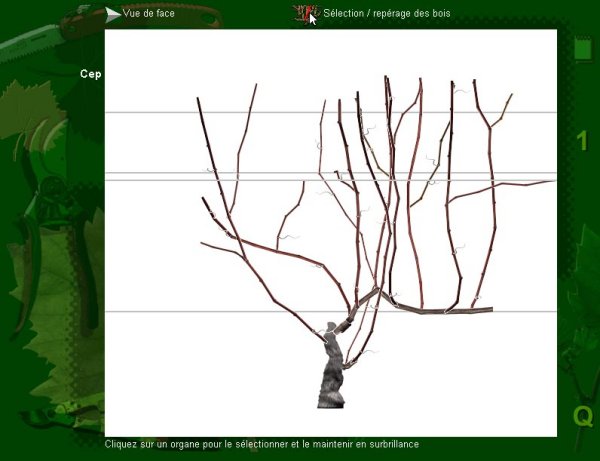Click the vine selection tool icon
This screenshot has height=461, width=600.
(307, 14)
